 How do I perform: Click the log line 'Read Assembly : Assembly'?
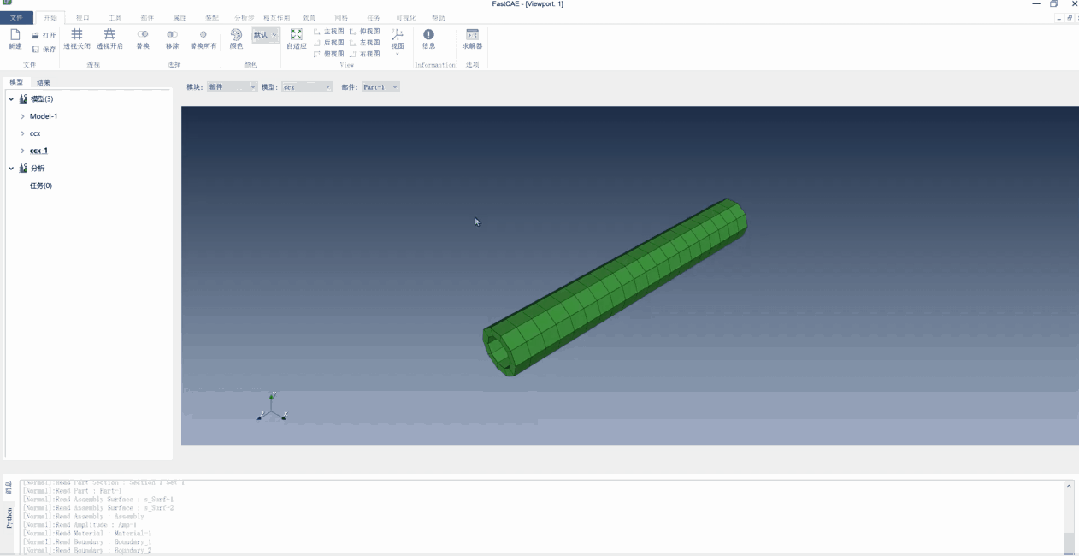pyautogui.click(x=83, y=515)
